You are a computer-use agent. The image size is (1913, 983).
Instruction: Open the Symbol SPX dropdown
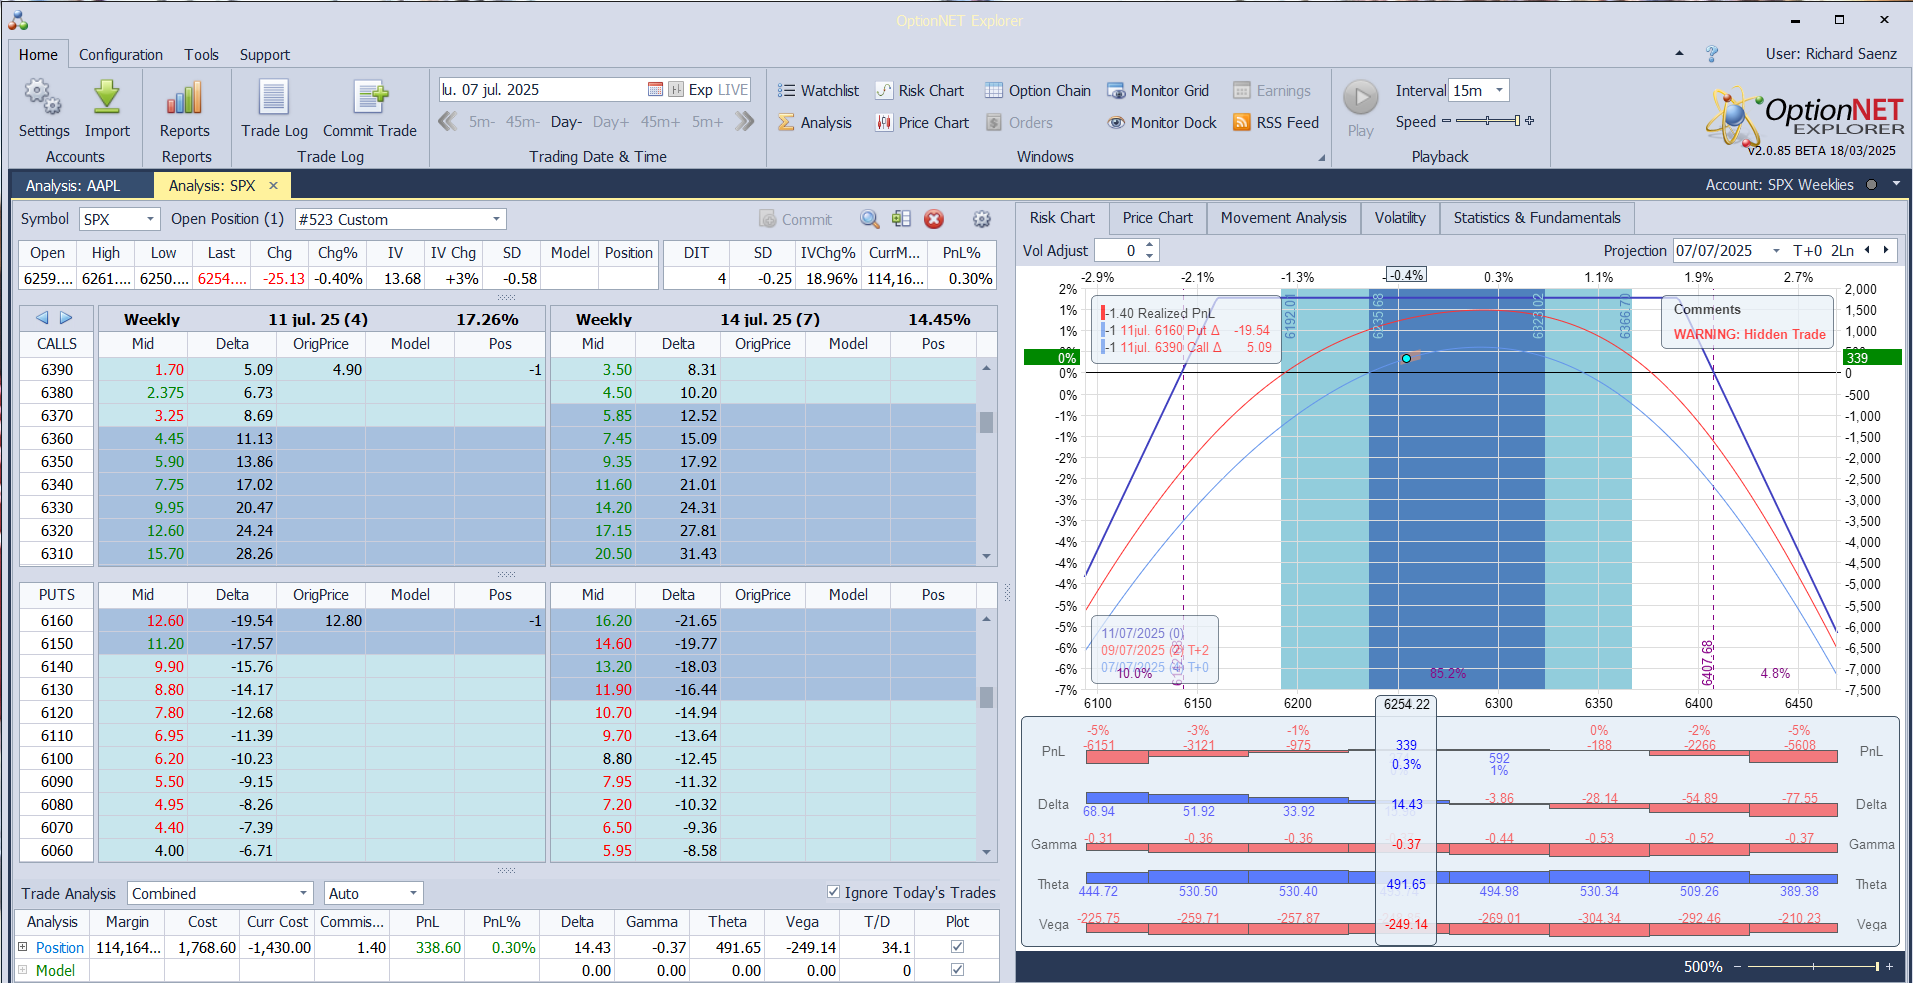point(150,219)
